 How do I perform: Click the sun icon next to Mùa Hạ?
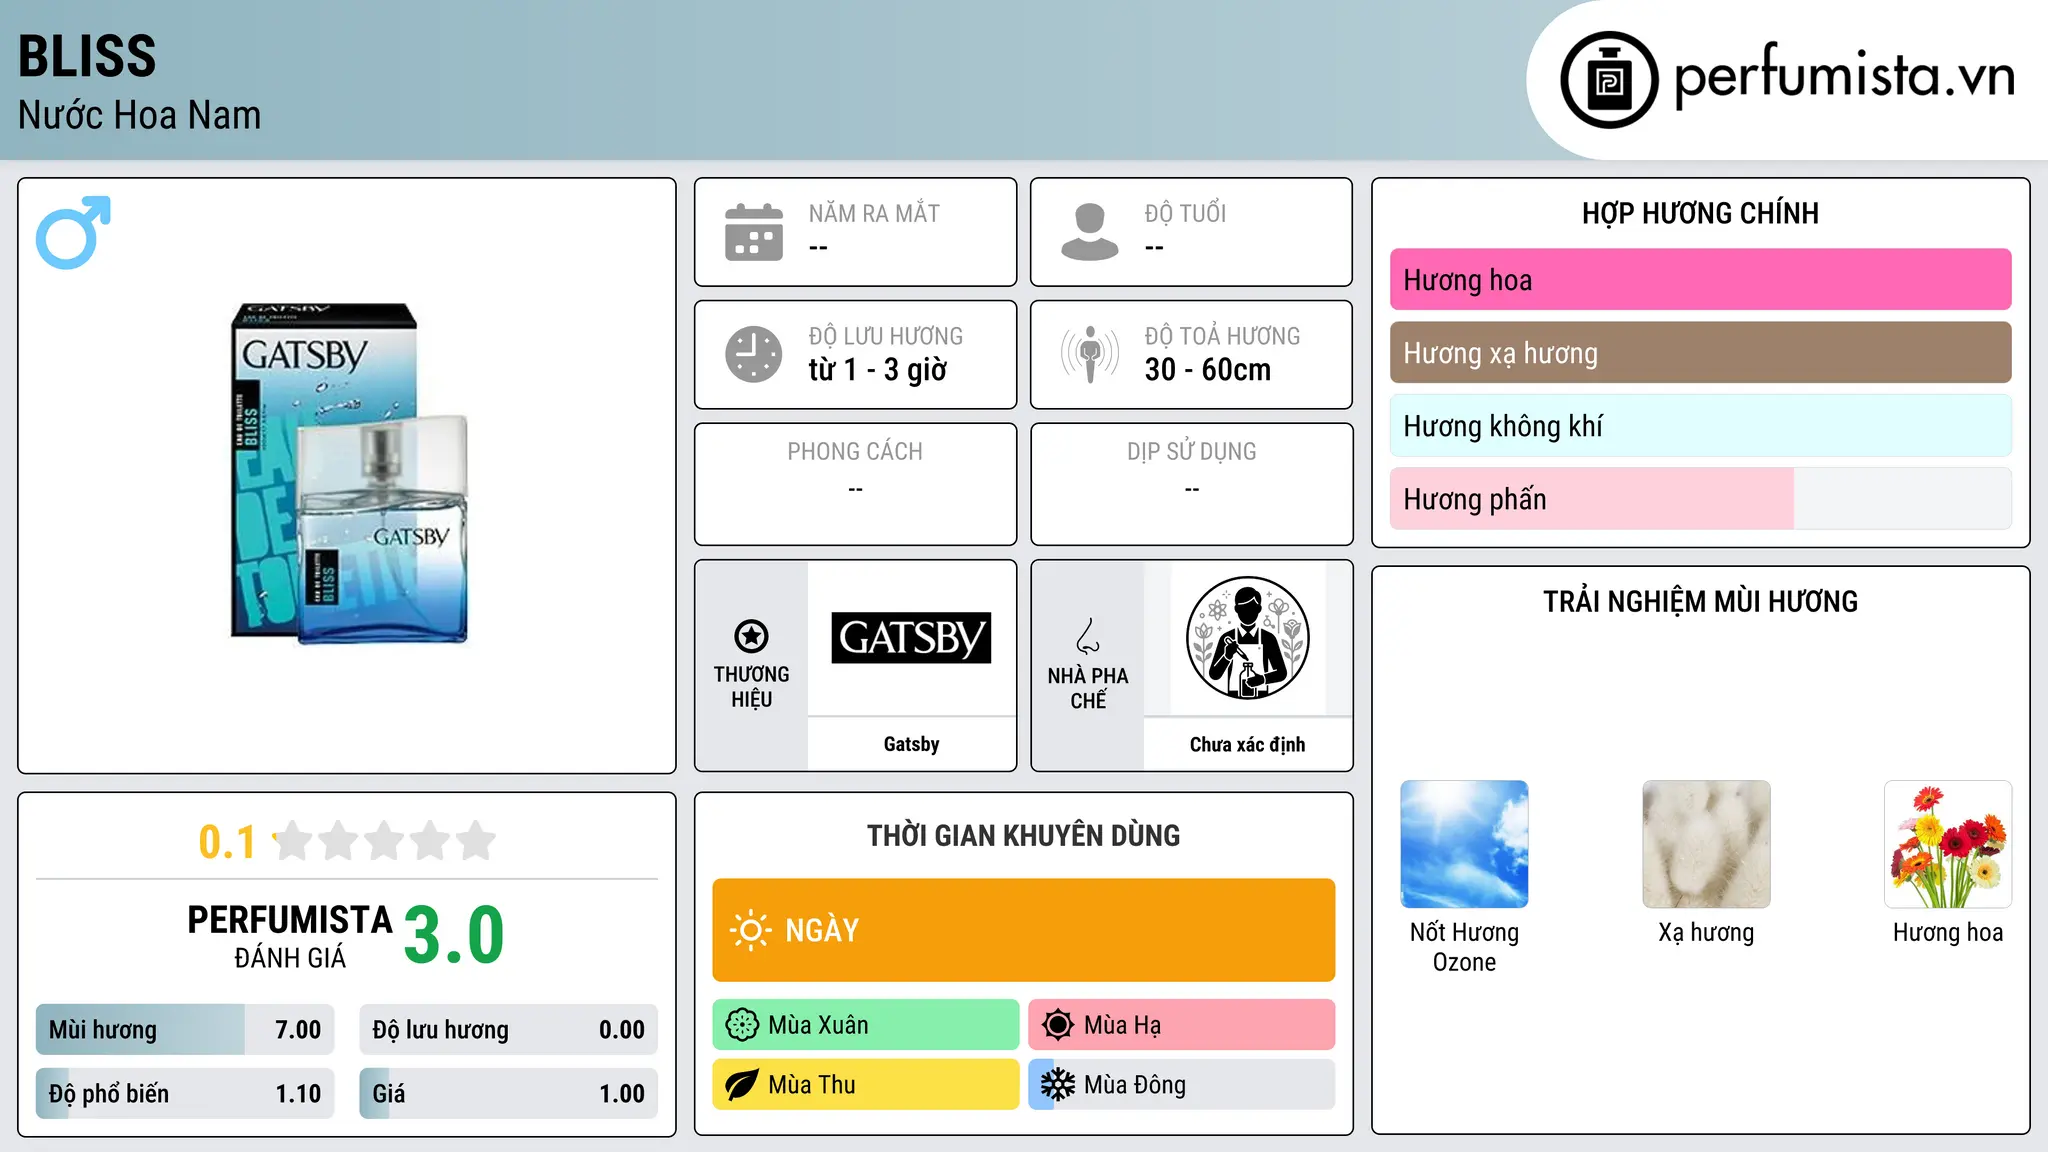pos(1058,1025)
